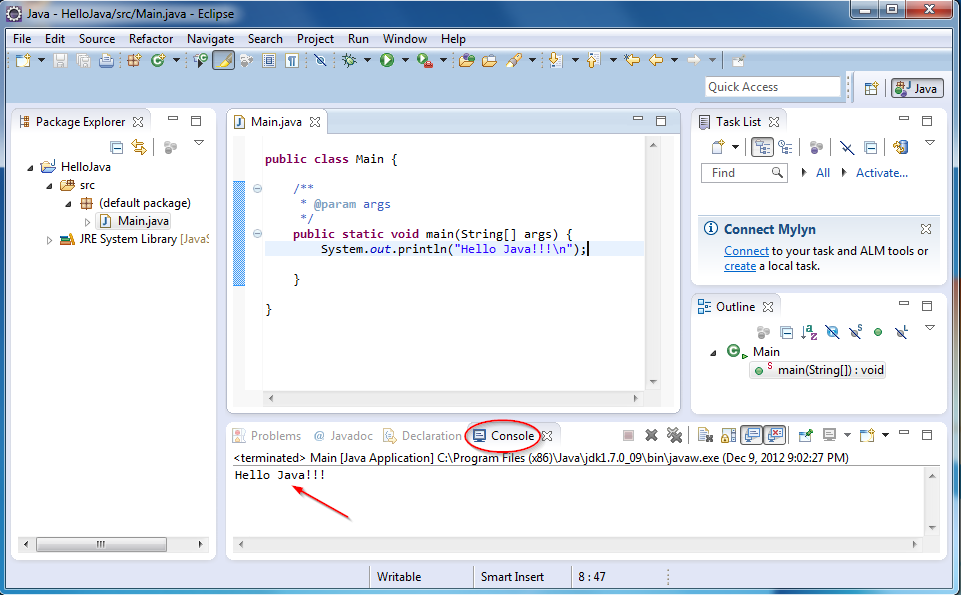Viewport: 961px width, 595px height.
Task: Open the Refactor menu
Action: point(151,39)
